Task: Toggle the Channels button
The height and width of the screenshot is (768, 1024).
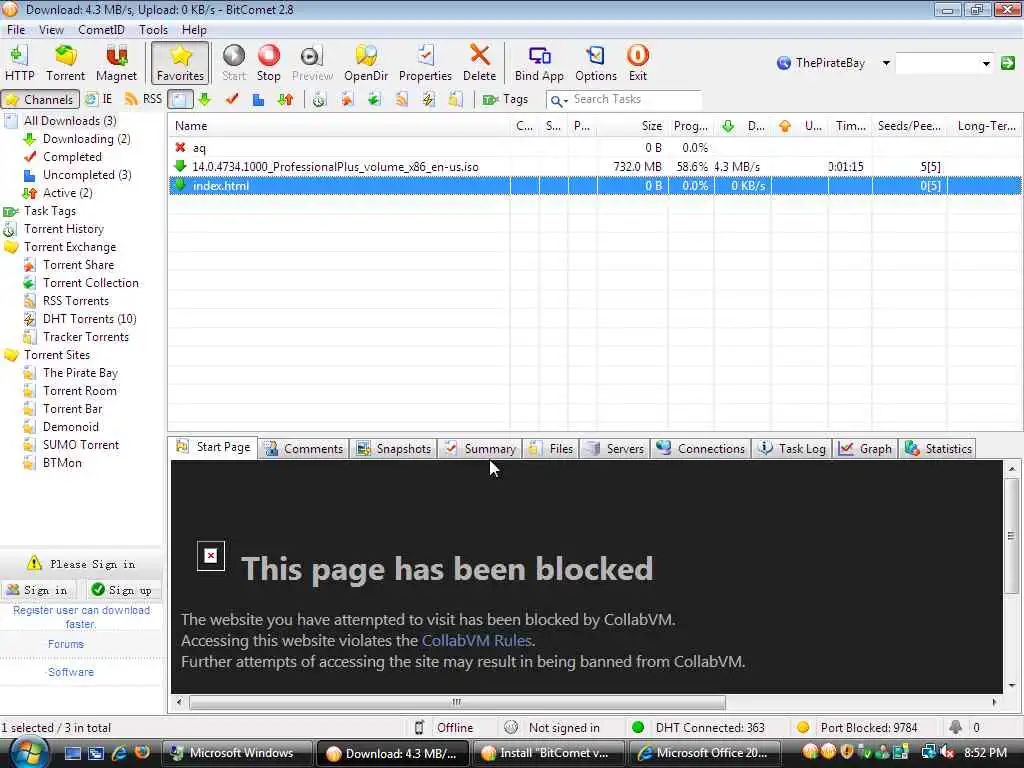Action: pyautogui.click(x=40, y=99)
